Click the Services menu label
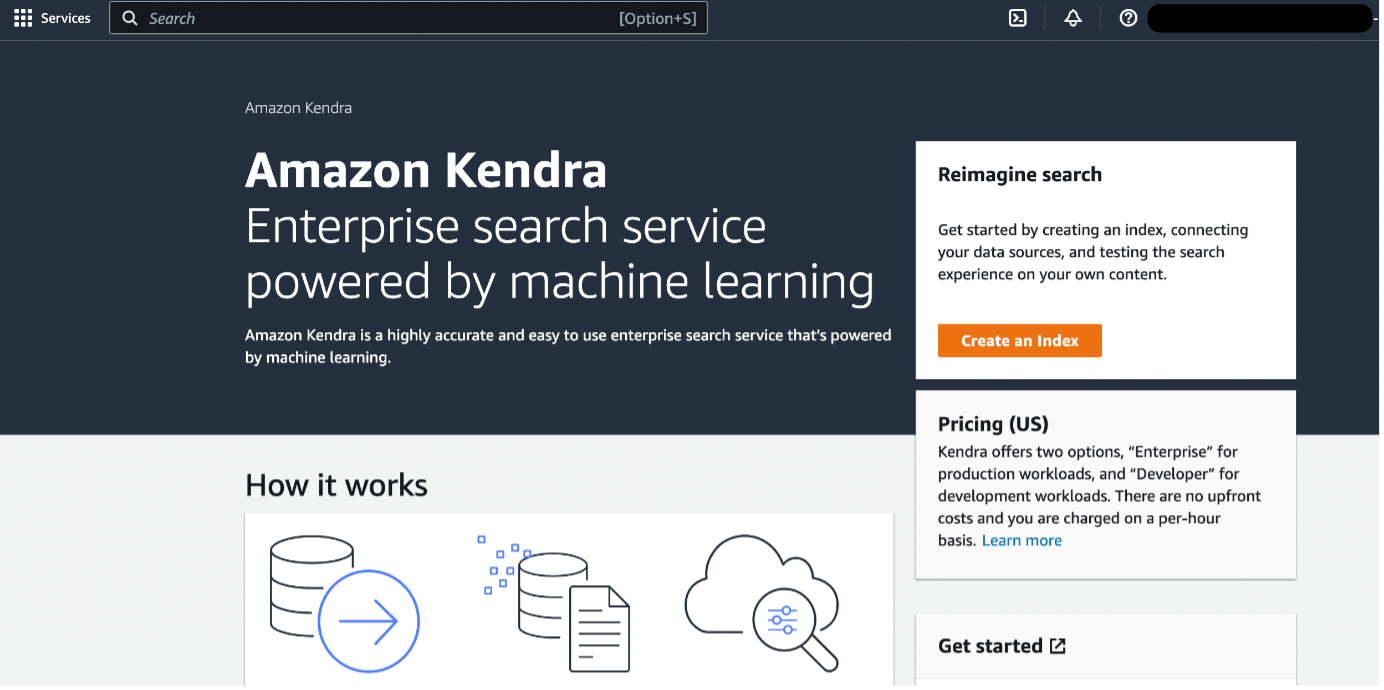 66,18
